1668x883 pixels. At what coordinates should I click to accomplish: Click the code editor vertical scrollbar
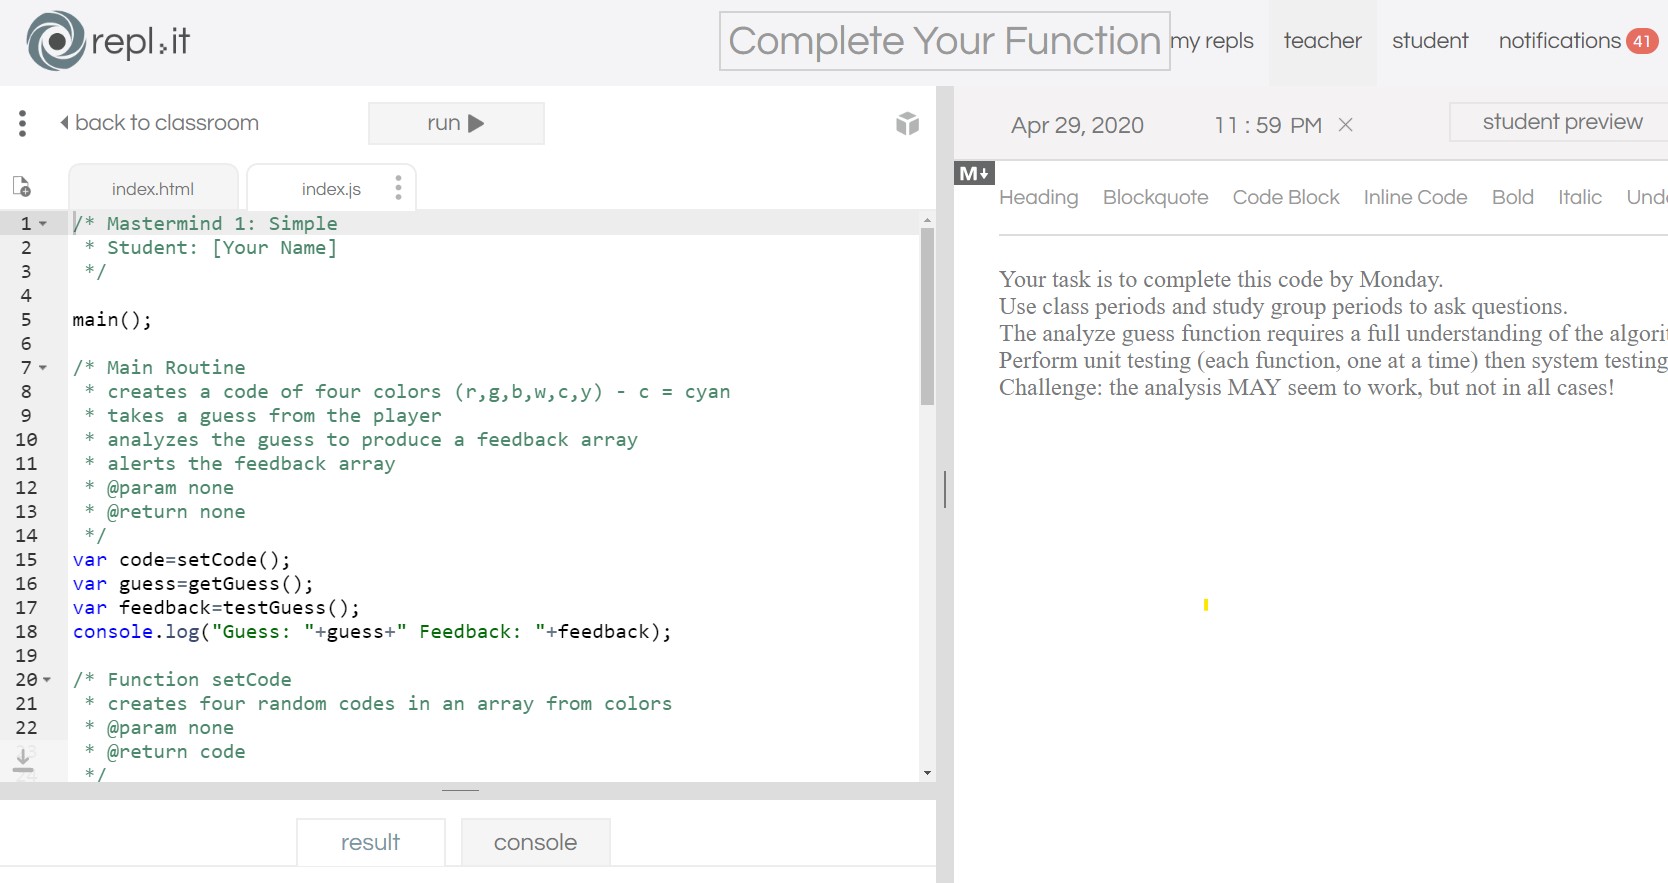coord(927,315)
